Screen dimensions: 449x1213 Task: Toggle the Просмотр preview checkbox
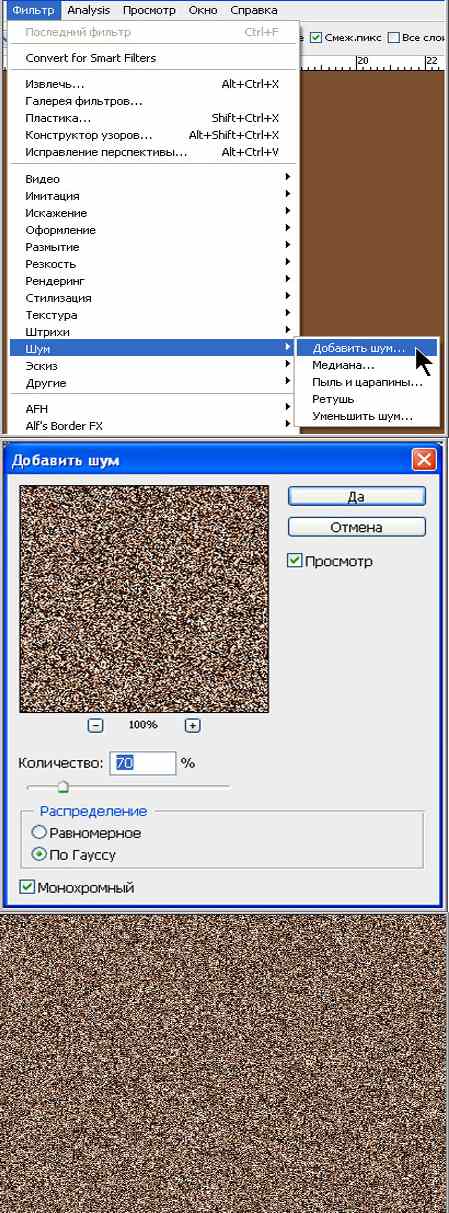[294, 561]
